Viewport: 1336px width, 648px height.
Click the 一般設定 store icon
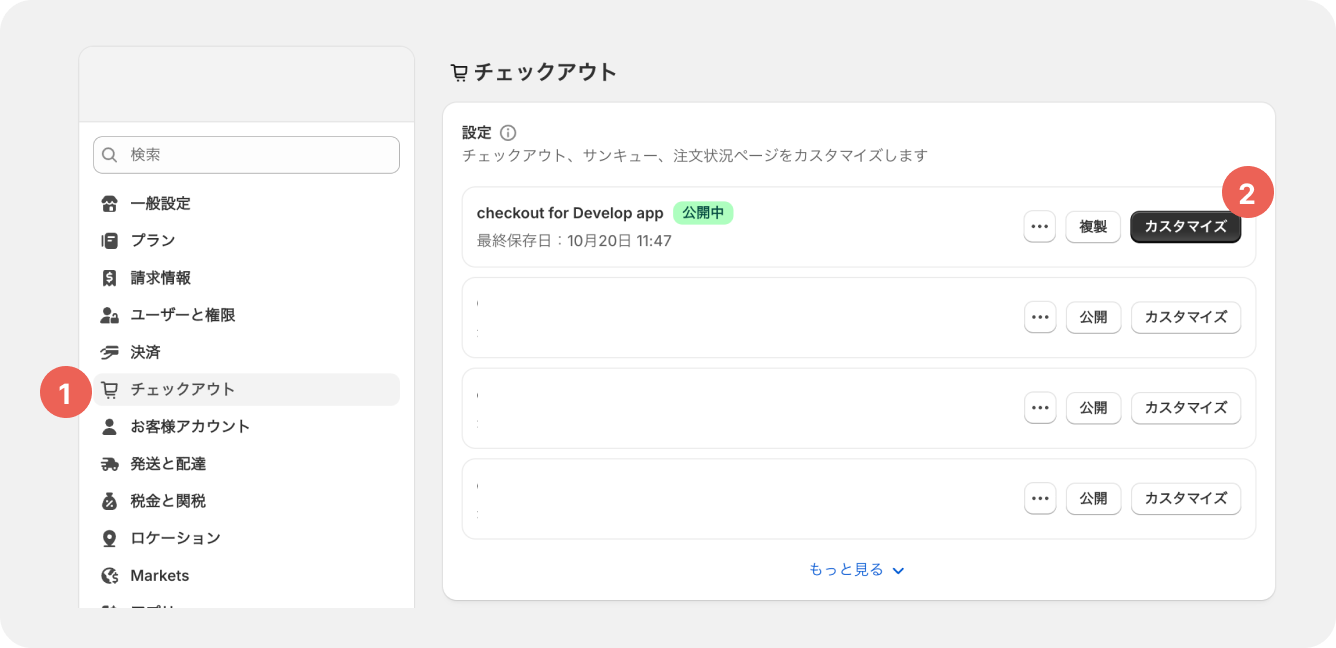(110, 204)
